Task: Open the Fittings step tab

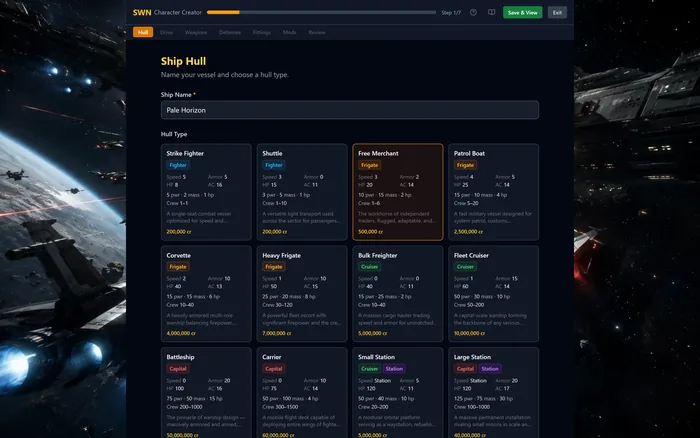Action: 262,32
